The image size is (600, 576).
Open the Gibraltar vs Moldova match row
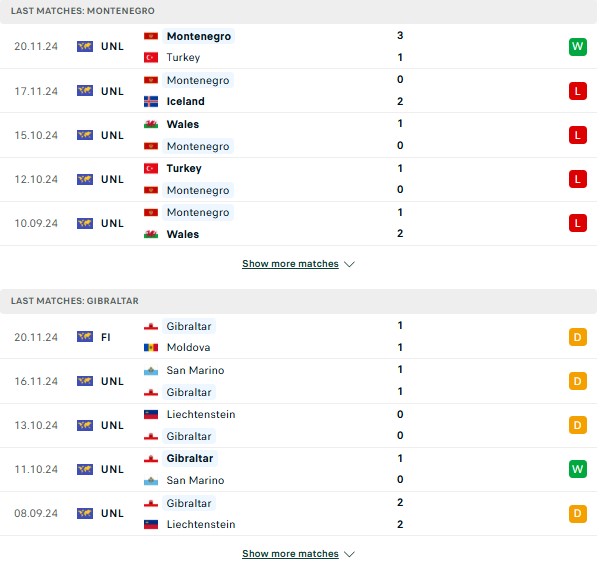point(298,337)
